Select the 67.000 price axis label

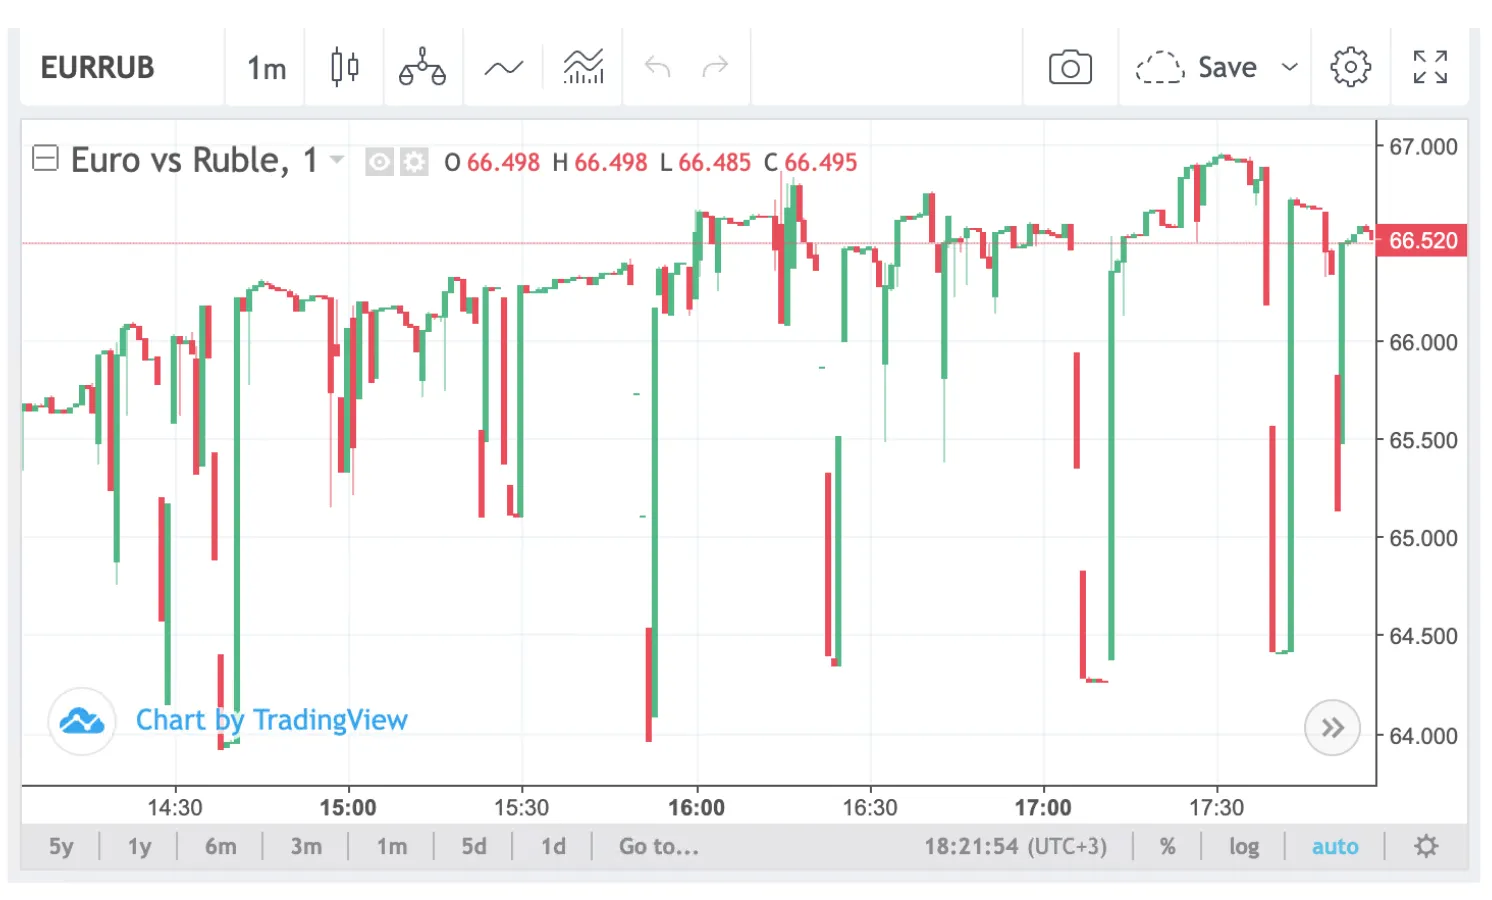click(1423, 147)
